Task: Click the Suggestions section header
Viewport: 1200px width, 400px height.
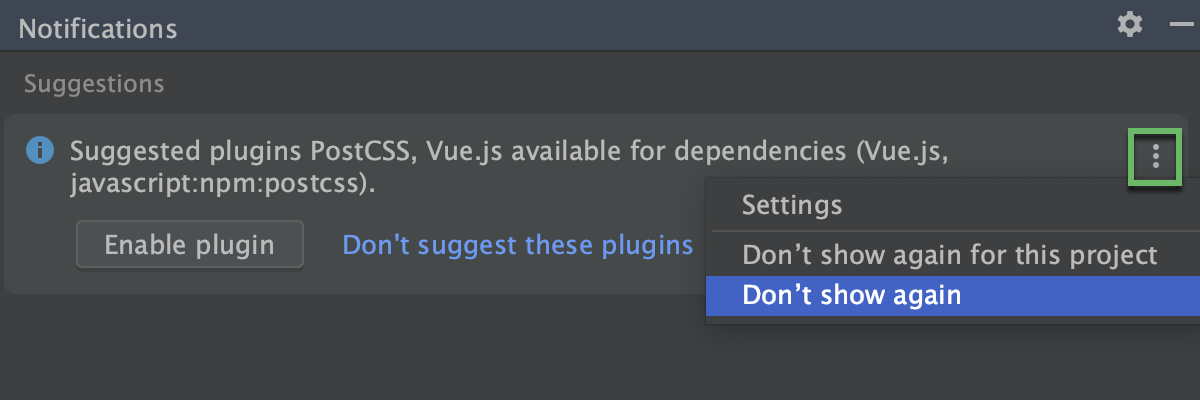Action: coord(94,84)
